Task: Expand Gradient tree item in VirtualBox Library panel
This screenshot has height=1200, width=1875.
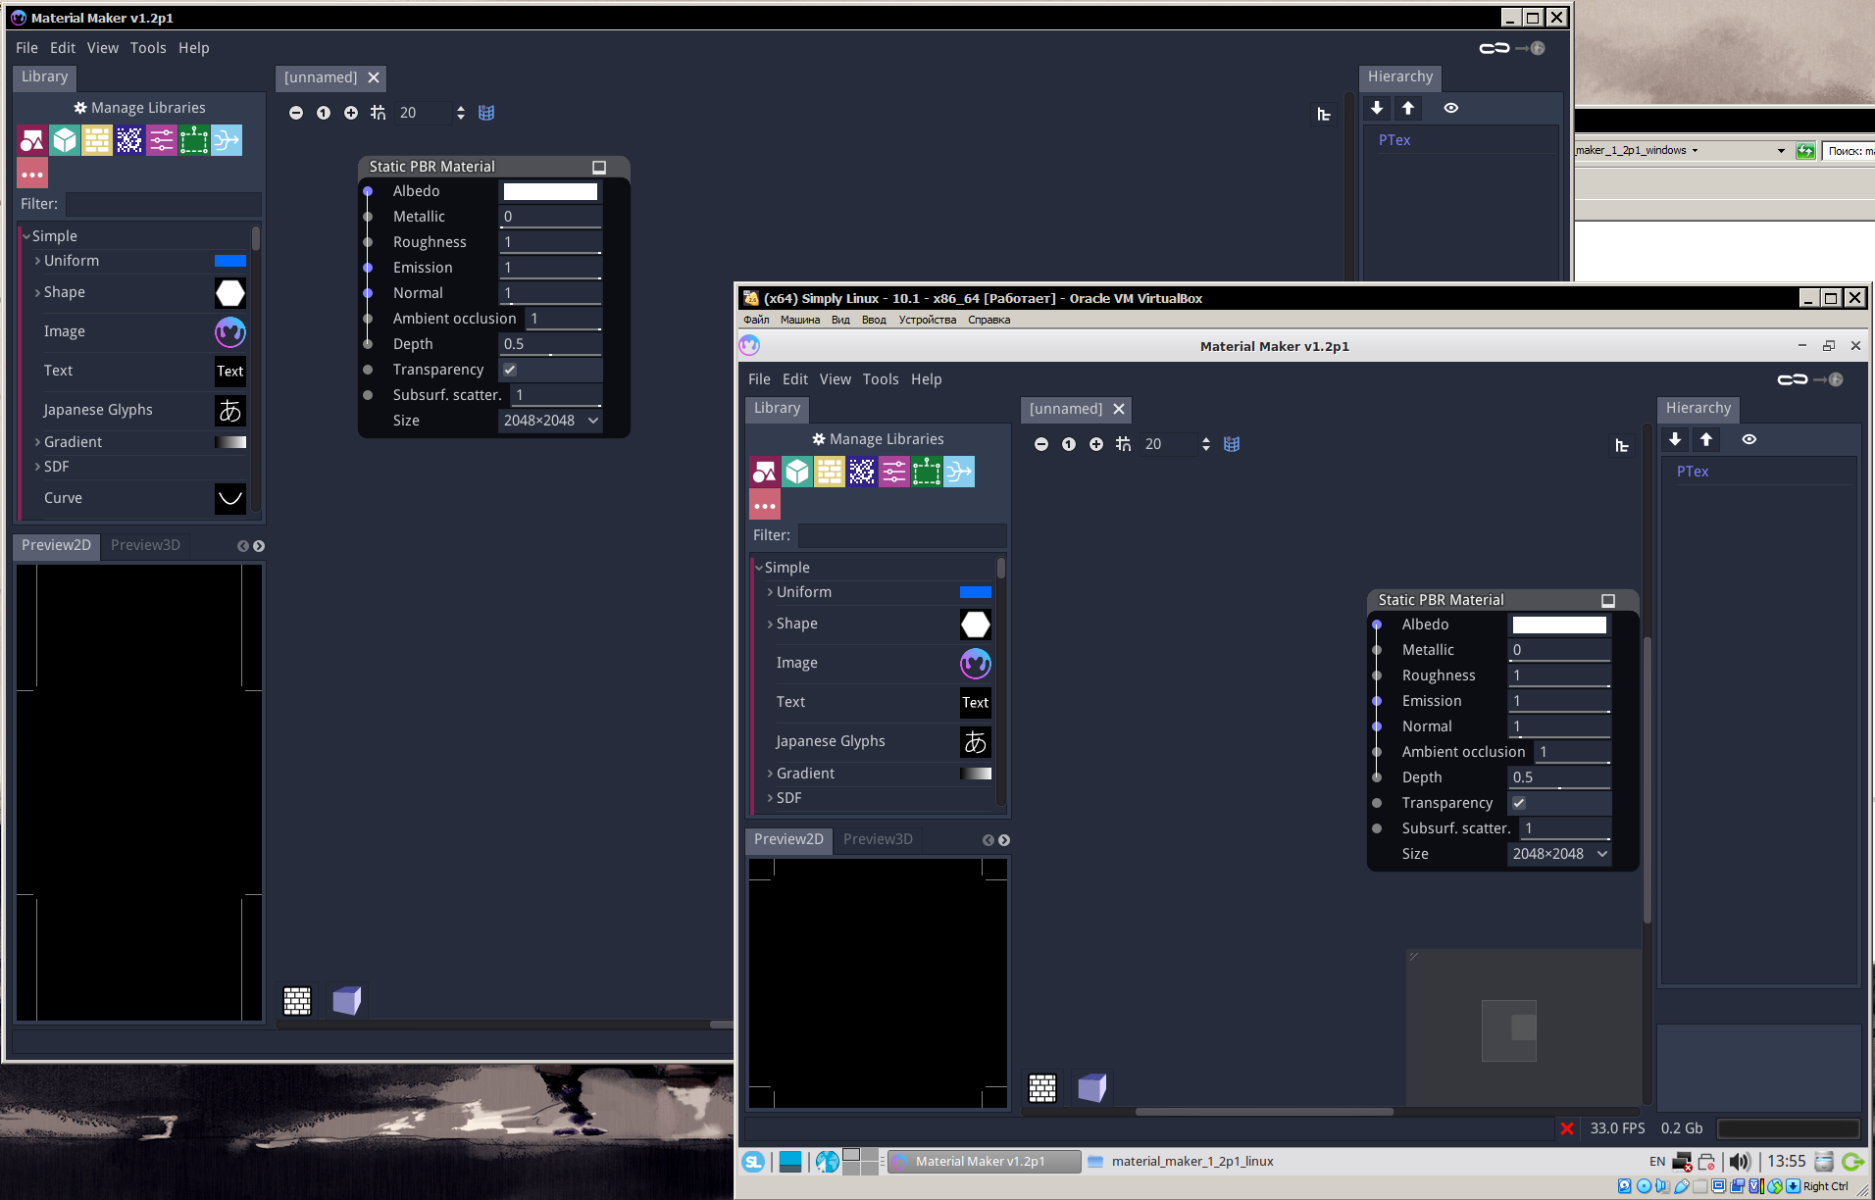Action: click(x=770, y=773)
